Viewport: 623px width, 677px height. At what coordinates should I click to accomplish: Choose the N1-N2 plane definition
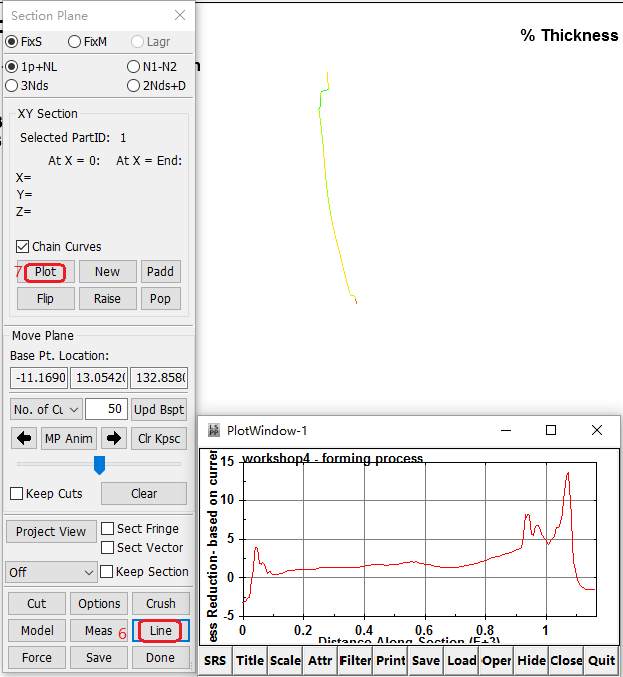(133, 67)
